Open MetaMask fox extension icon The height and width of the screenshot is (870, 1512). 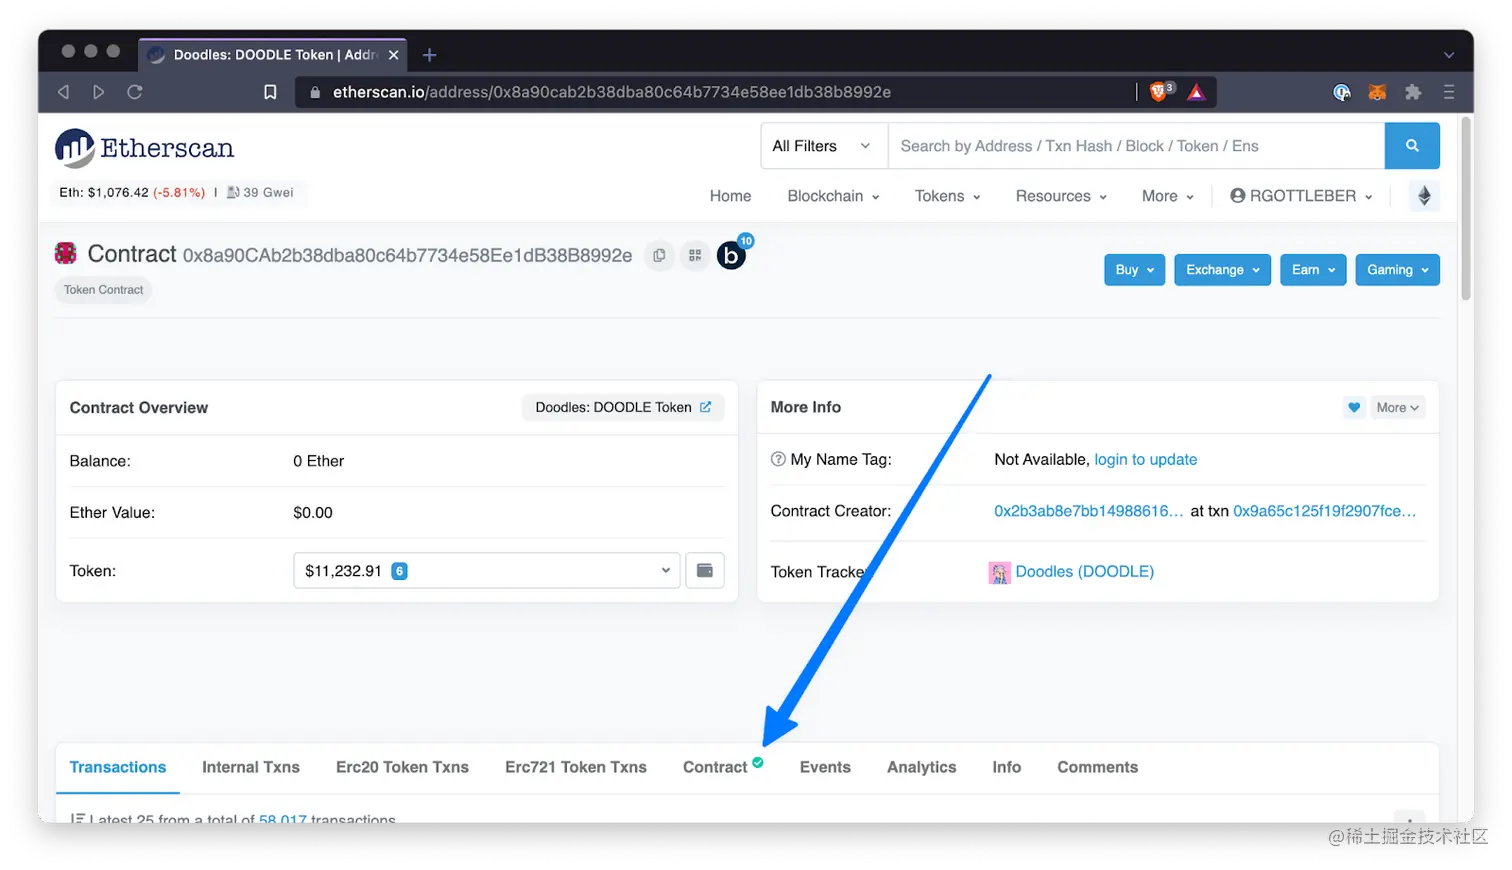point(1377,92)
